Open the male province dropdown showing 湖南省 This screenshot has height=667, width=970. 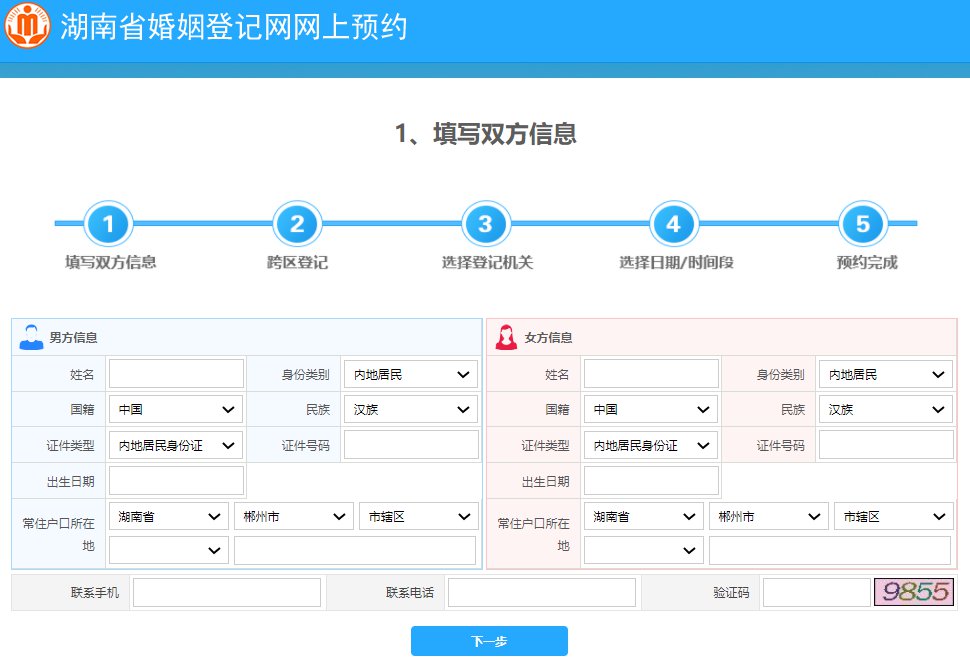tap(168, 517)
